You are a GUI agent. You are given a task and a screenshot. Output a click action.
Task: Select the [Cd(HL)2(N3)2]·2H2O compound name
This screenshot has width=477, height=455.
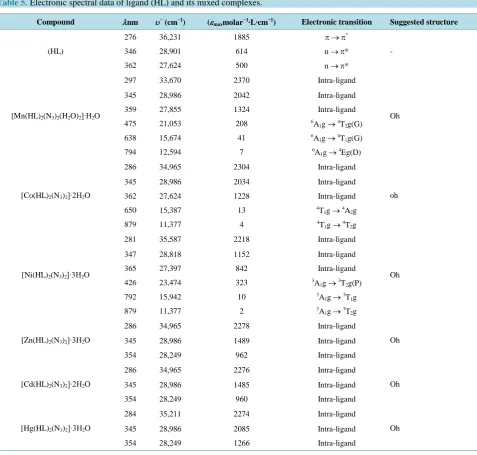56,384
